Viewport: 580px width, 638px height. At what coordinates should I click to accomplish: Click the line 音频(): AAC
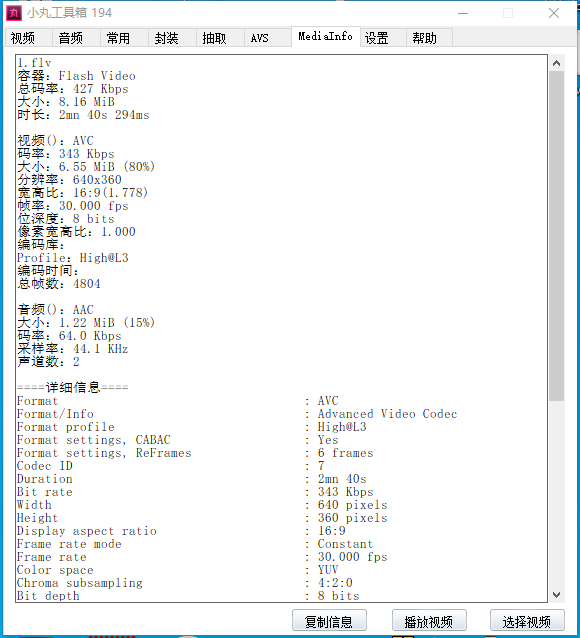pos(55,310)
